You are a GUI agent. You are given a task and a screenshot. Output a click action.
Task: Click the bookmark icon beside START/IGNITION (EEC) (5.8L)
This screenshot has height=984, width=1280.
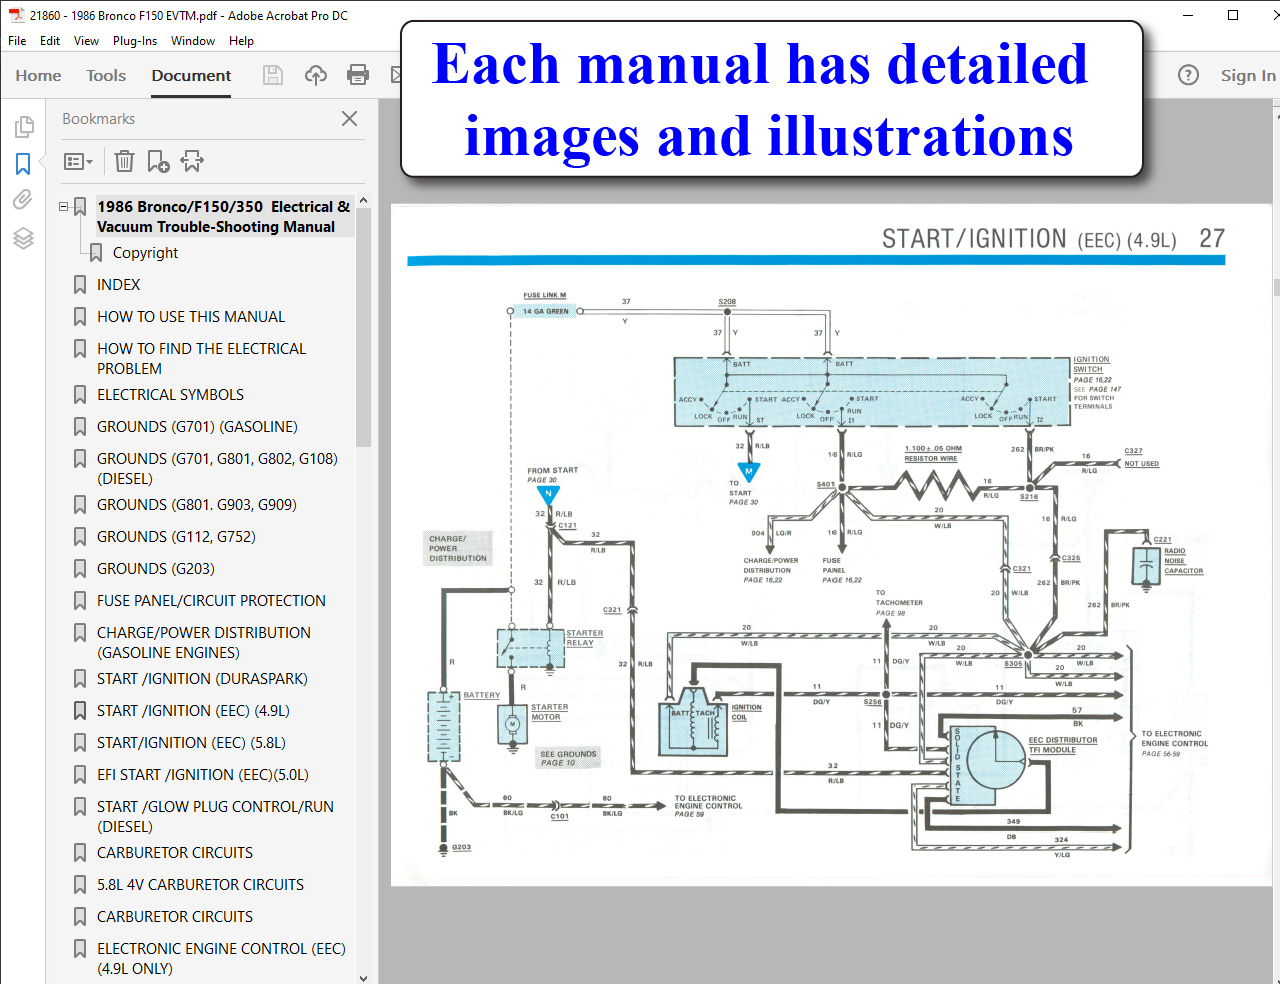click(80, 743)
